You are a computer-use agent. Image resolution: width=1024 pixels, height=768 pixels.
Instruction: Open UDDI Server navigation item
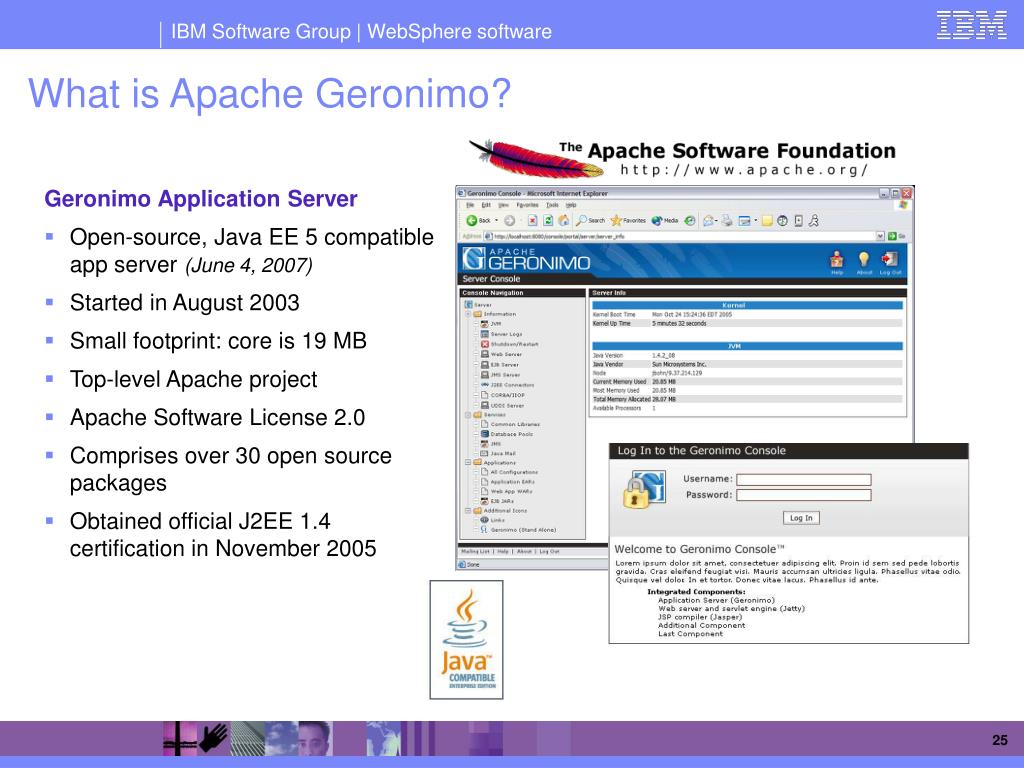click(x=502, y=405)
